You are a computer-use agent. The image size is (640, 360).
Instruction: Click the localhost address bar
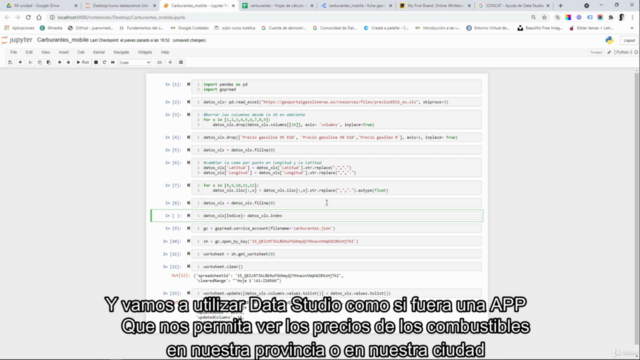[286, 18]
